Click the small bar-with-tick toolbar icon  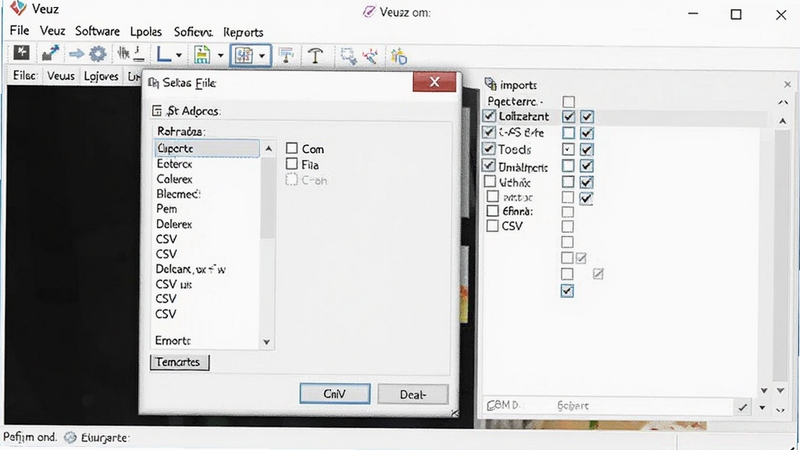(x=140, y=54)
